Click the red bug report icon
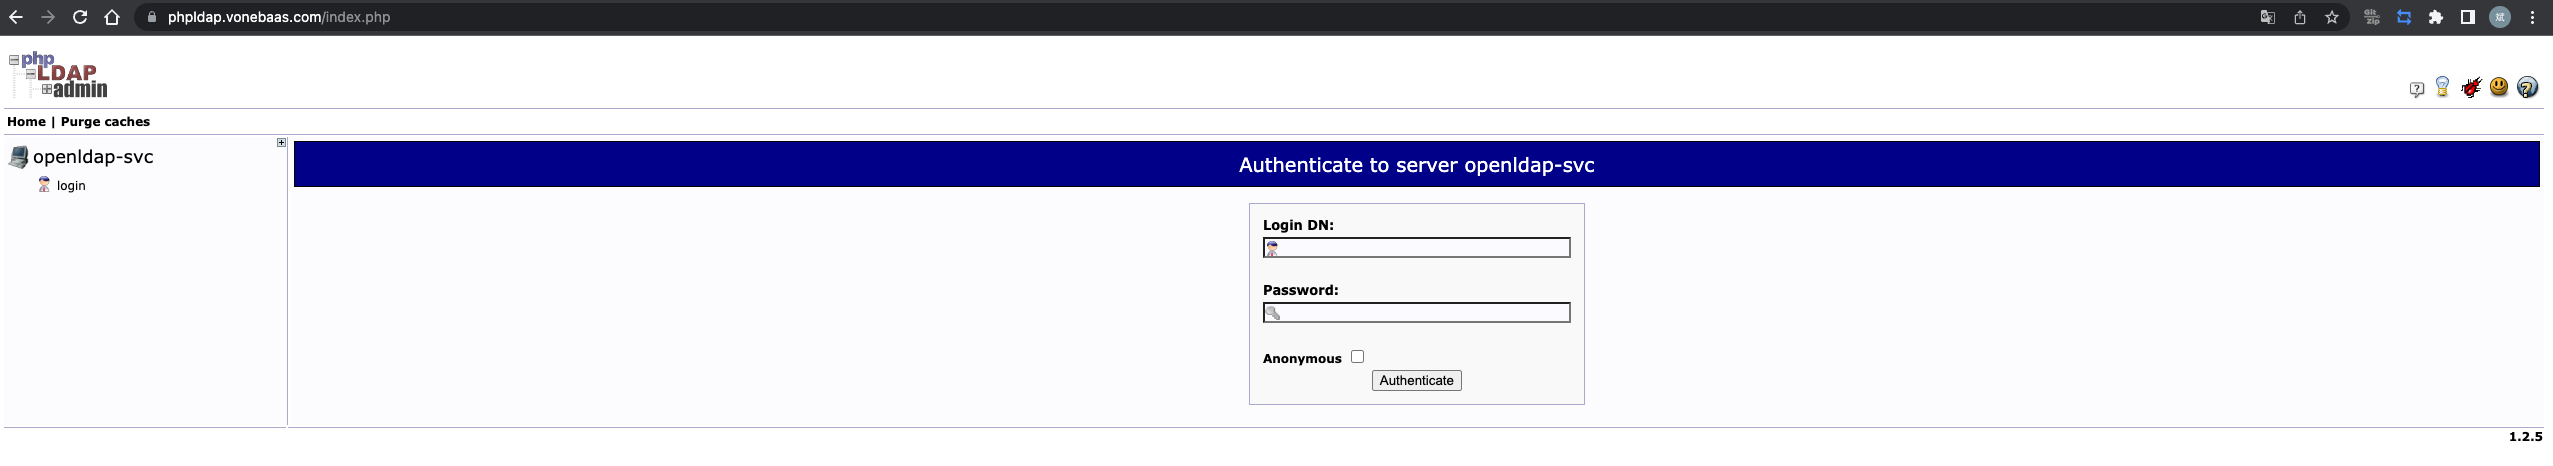2553x466 pixels. (2471, 88)
